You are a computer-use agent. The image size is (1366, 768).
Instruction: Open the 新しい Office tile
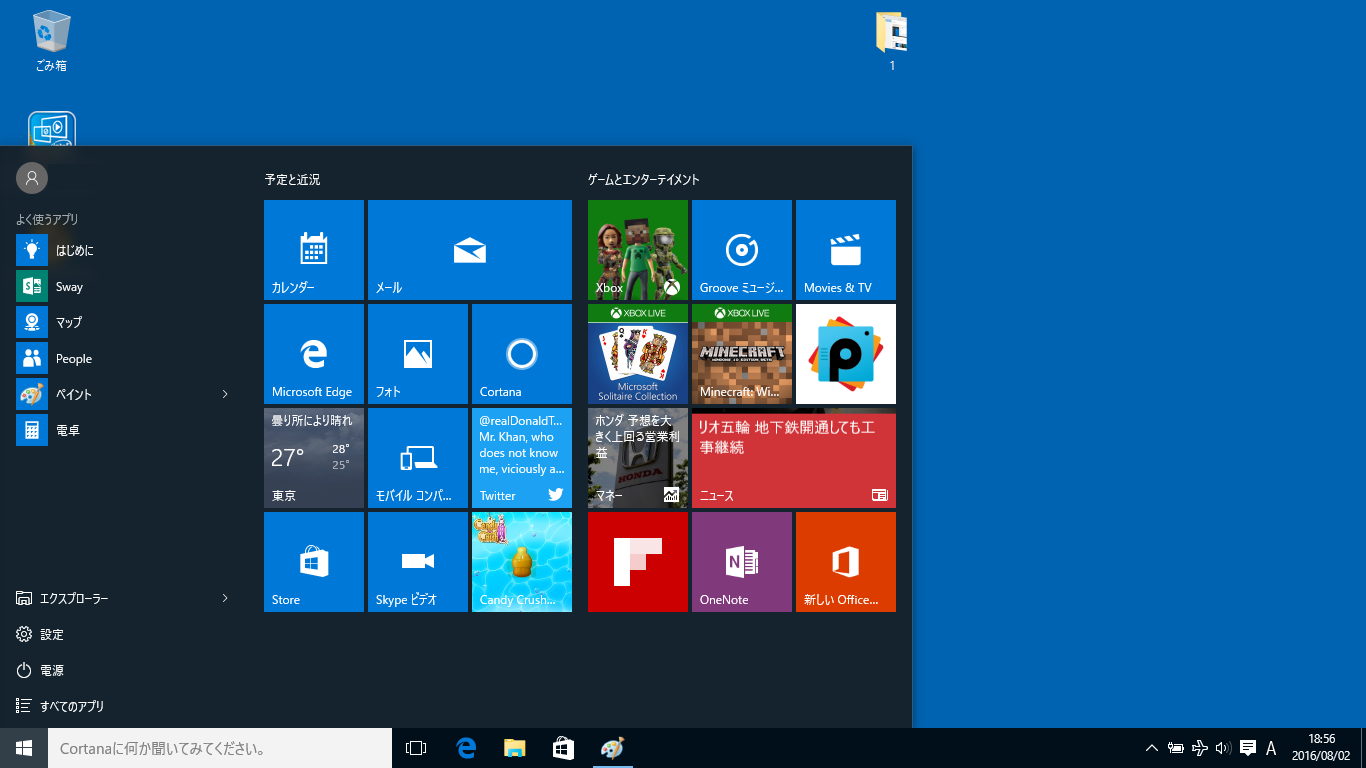pyautogui.click(x=846, y=562)
